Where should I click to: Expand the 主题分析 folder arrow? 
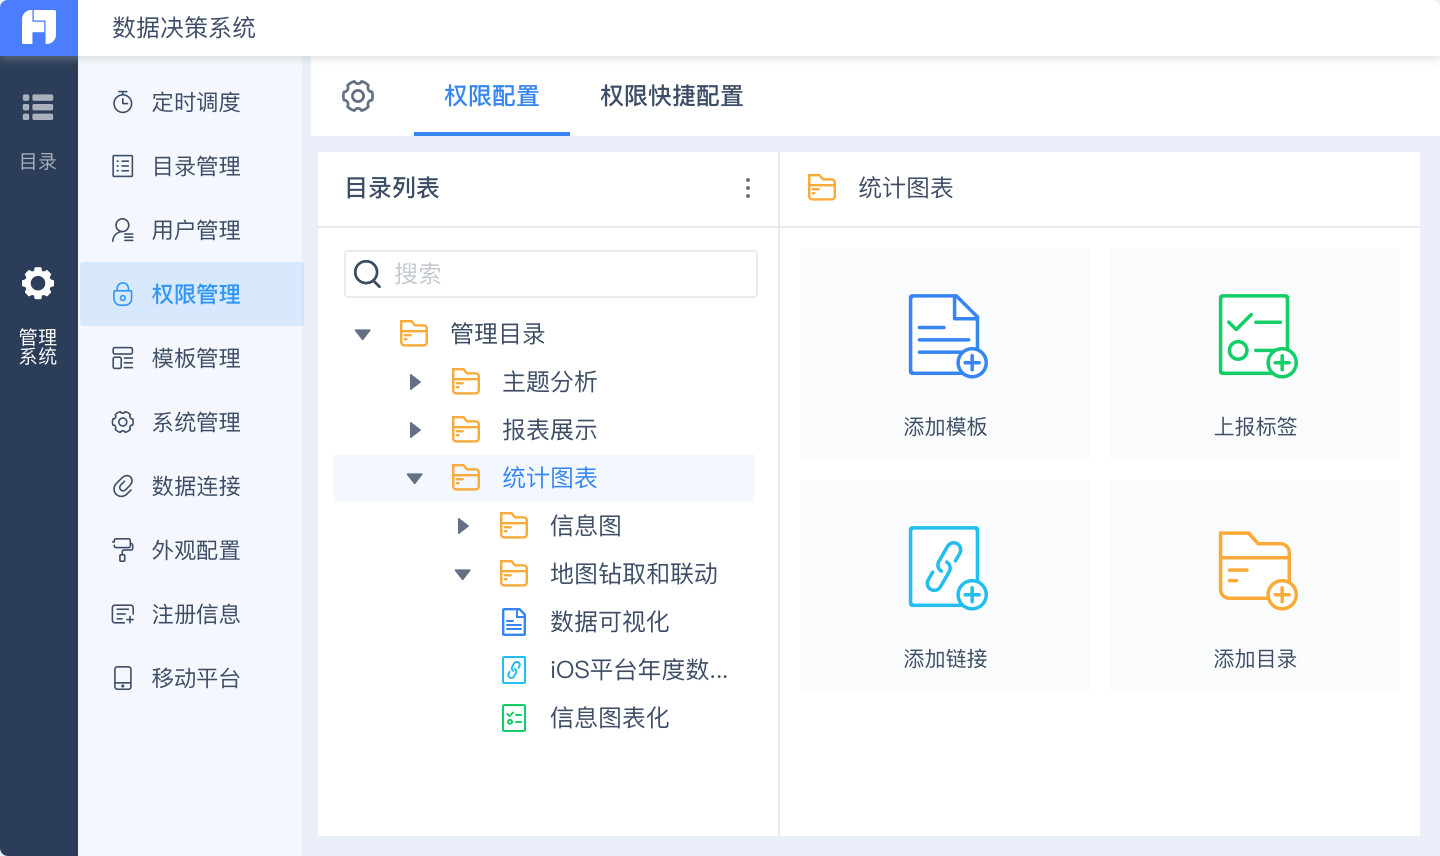415,382
